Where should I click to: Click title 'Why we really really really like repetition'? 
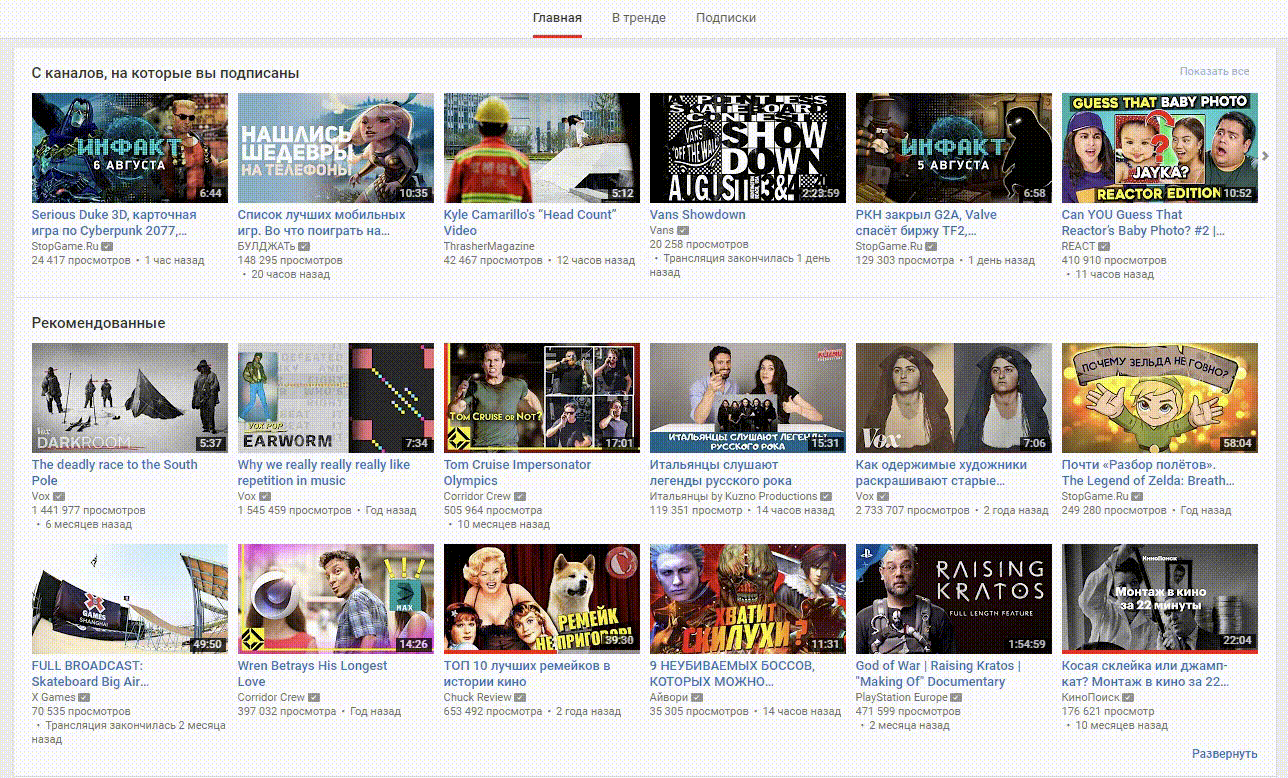pyautogui.click(x=324, y=473)
